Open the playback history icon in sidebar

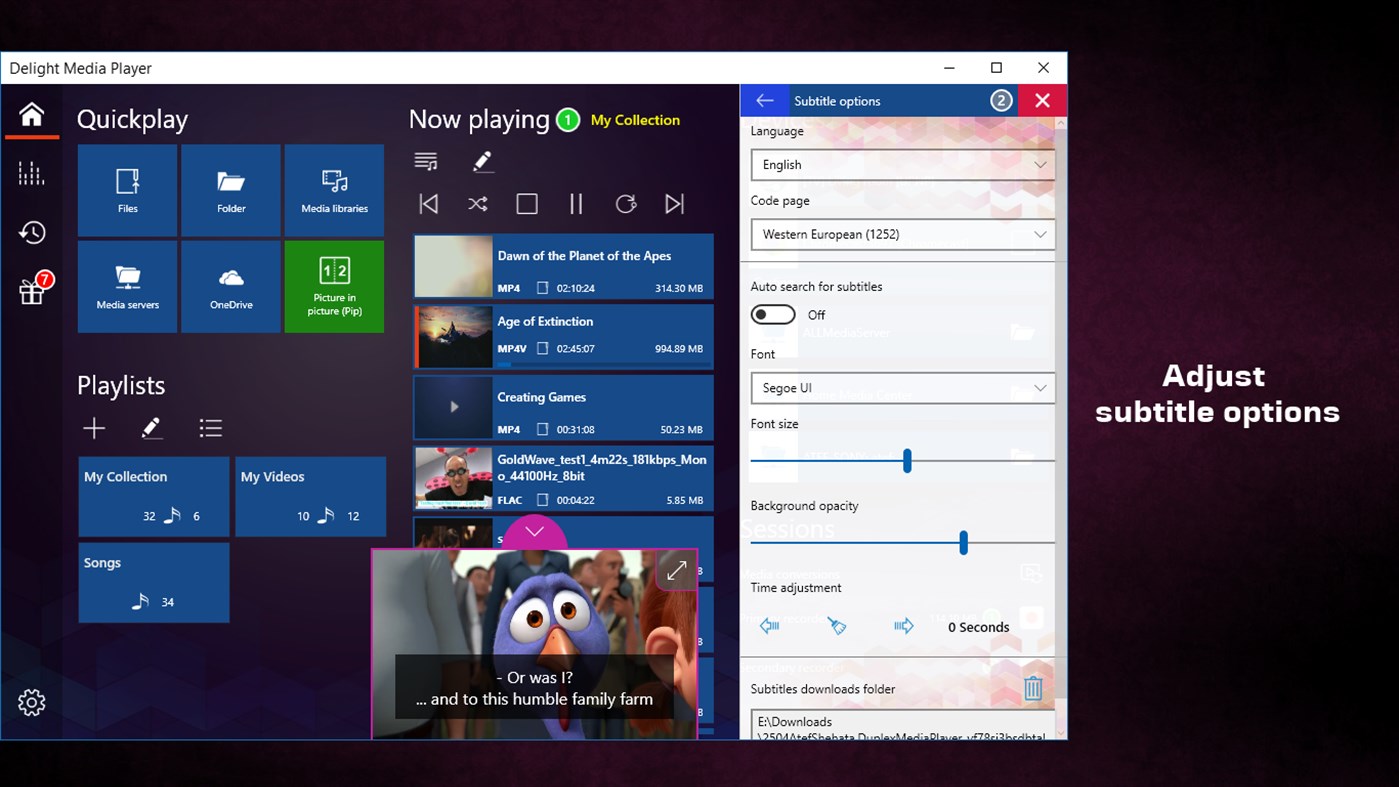[31, 232]
